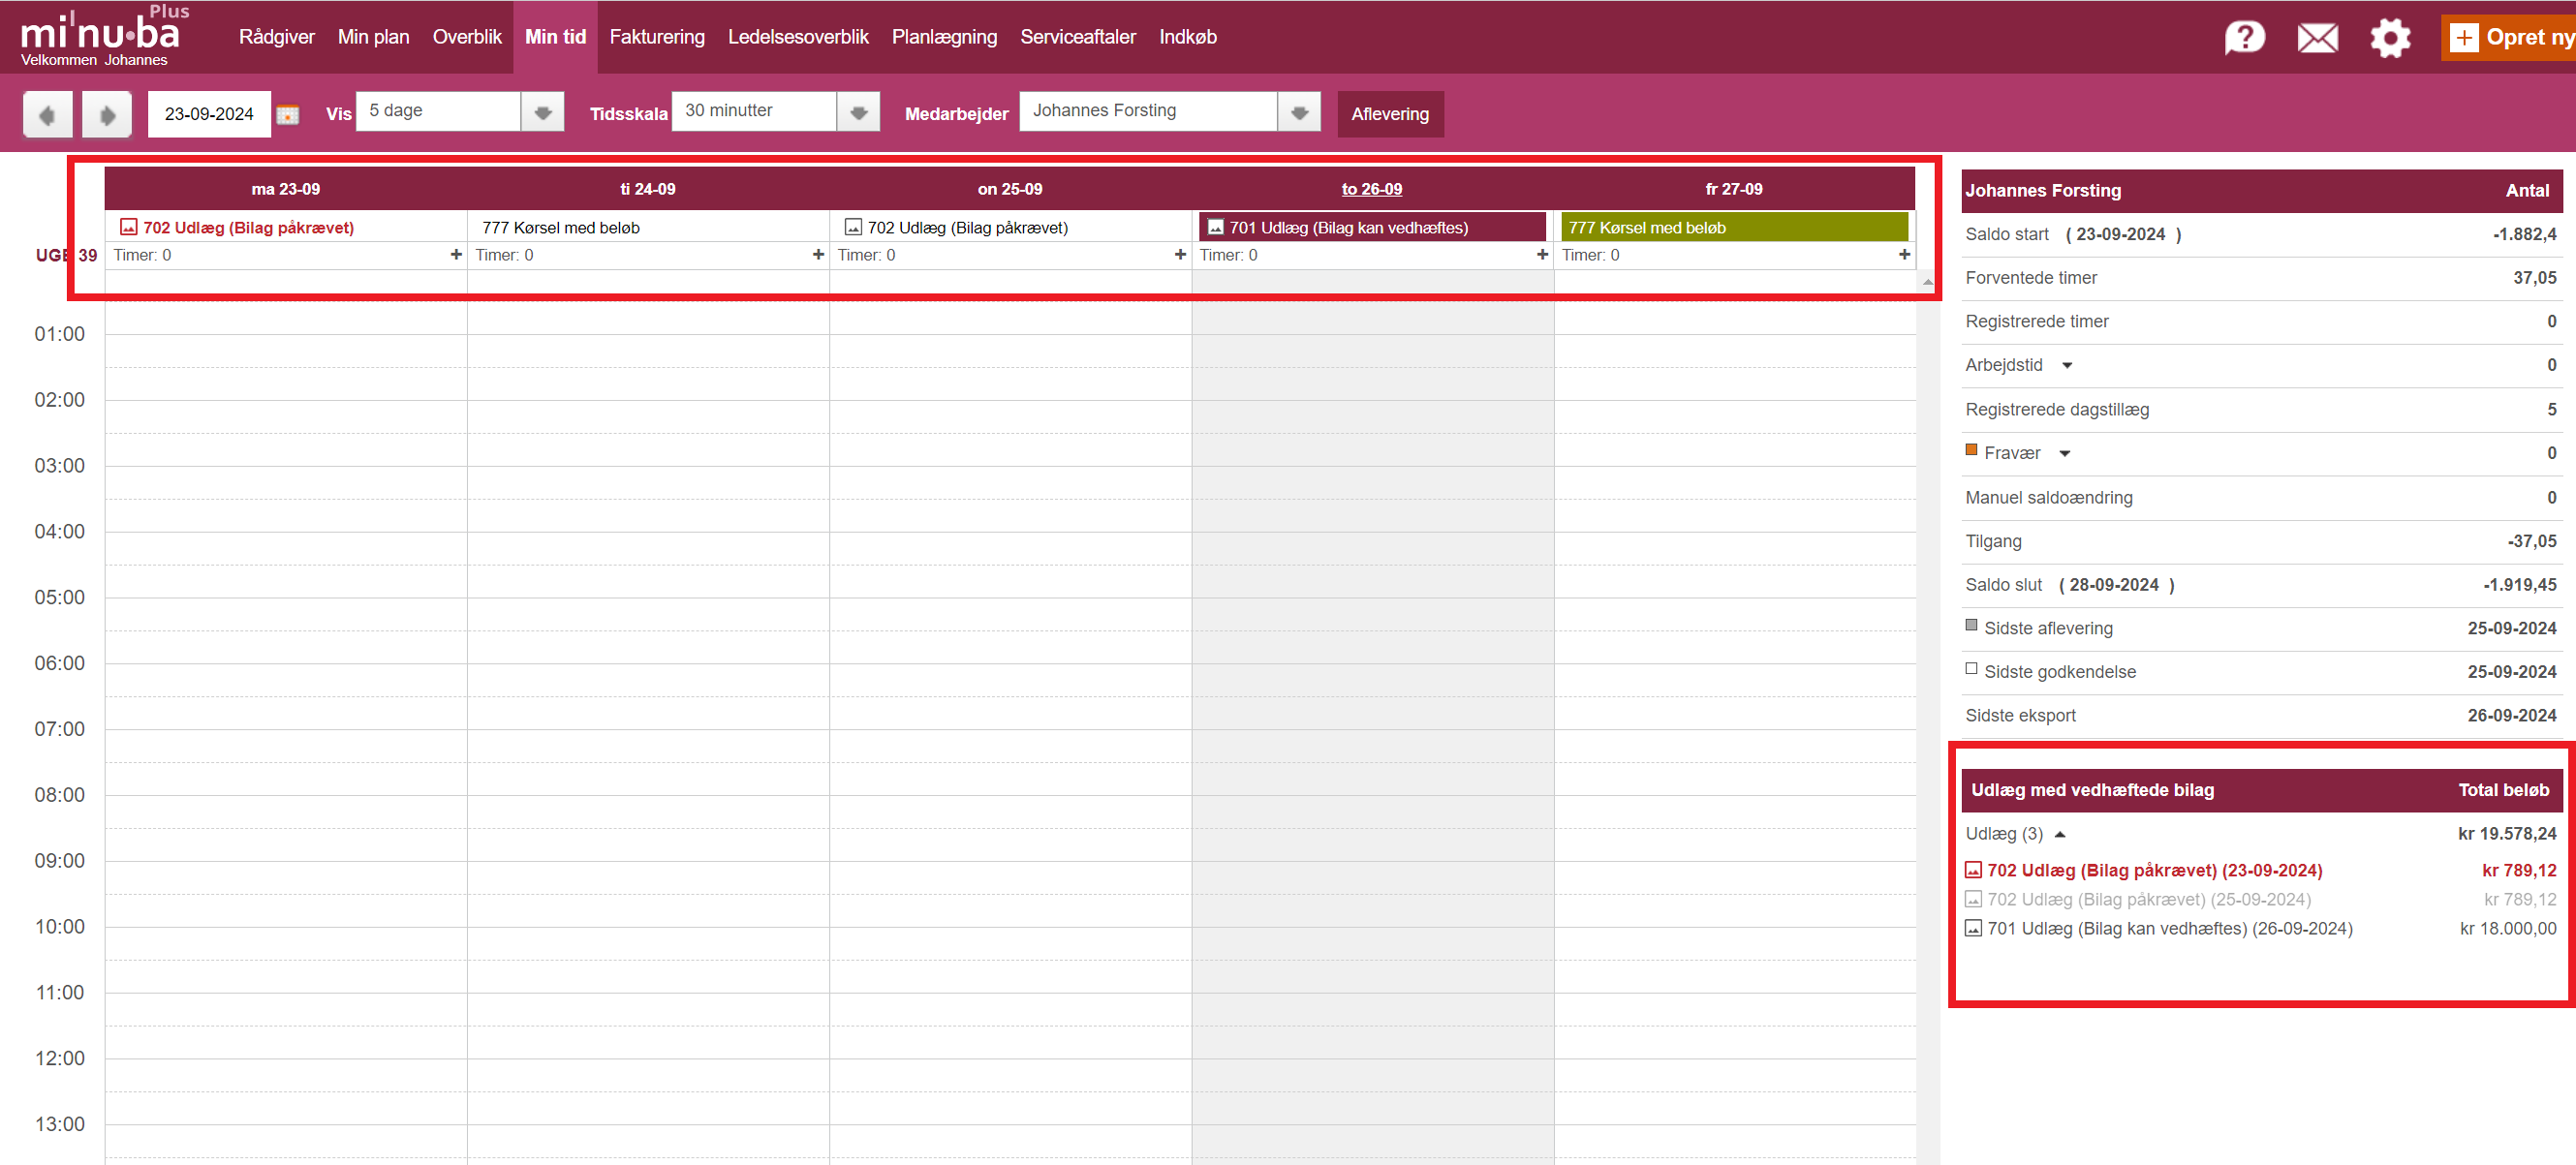
Task: Select 702 Udlæg entry on ma 23-09
Action: (248, 227)
